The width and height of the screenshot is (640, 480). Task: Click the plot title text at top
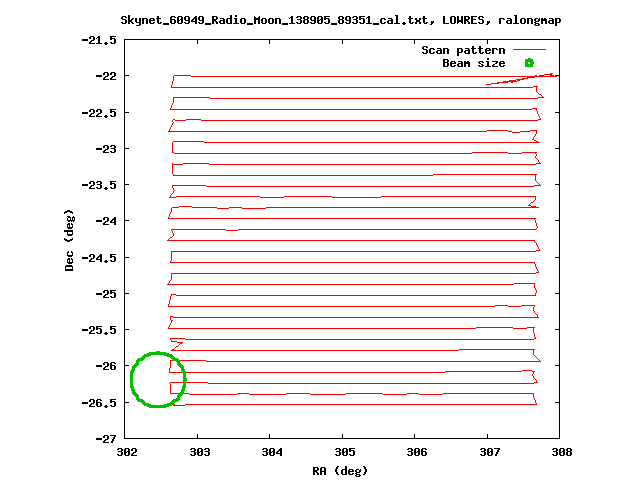coord(340,20)
